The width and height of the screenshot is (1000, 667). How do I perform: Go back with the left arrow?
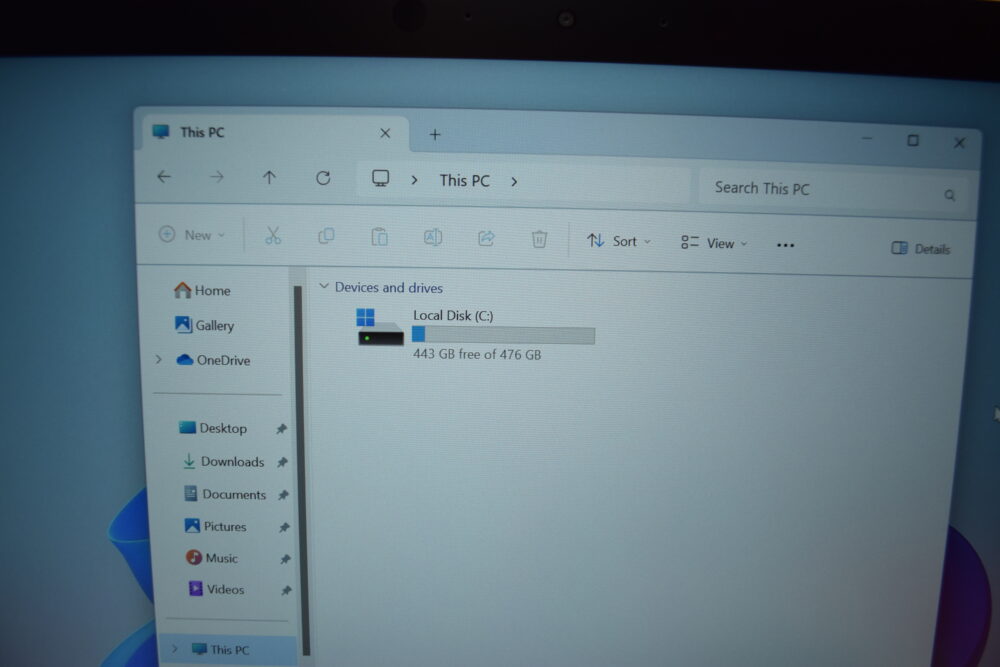tap(164, 177)
